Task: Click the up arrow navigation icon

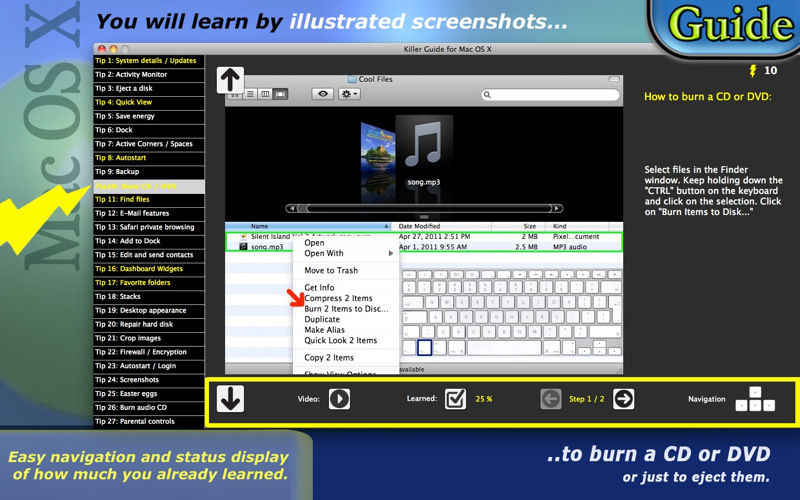Action: 230,80
